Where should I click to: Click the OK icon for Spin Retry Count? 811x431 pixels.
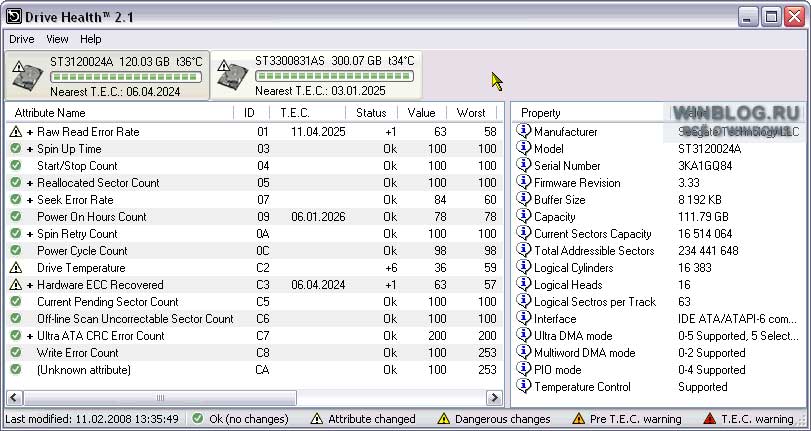pyautogui.click(x=16, y=233)
